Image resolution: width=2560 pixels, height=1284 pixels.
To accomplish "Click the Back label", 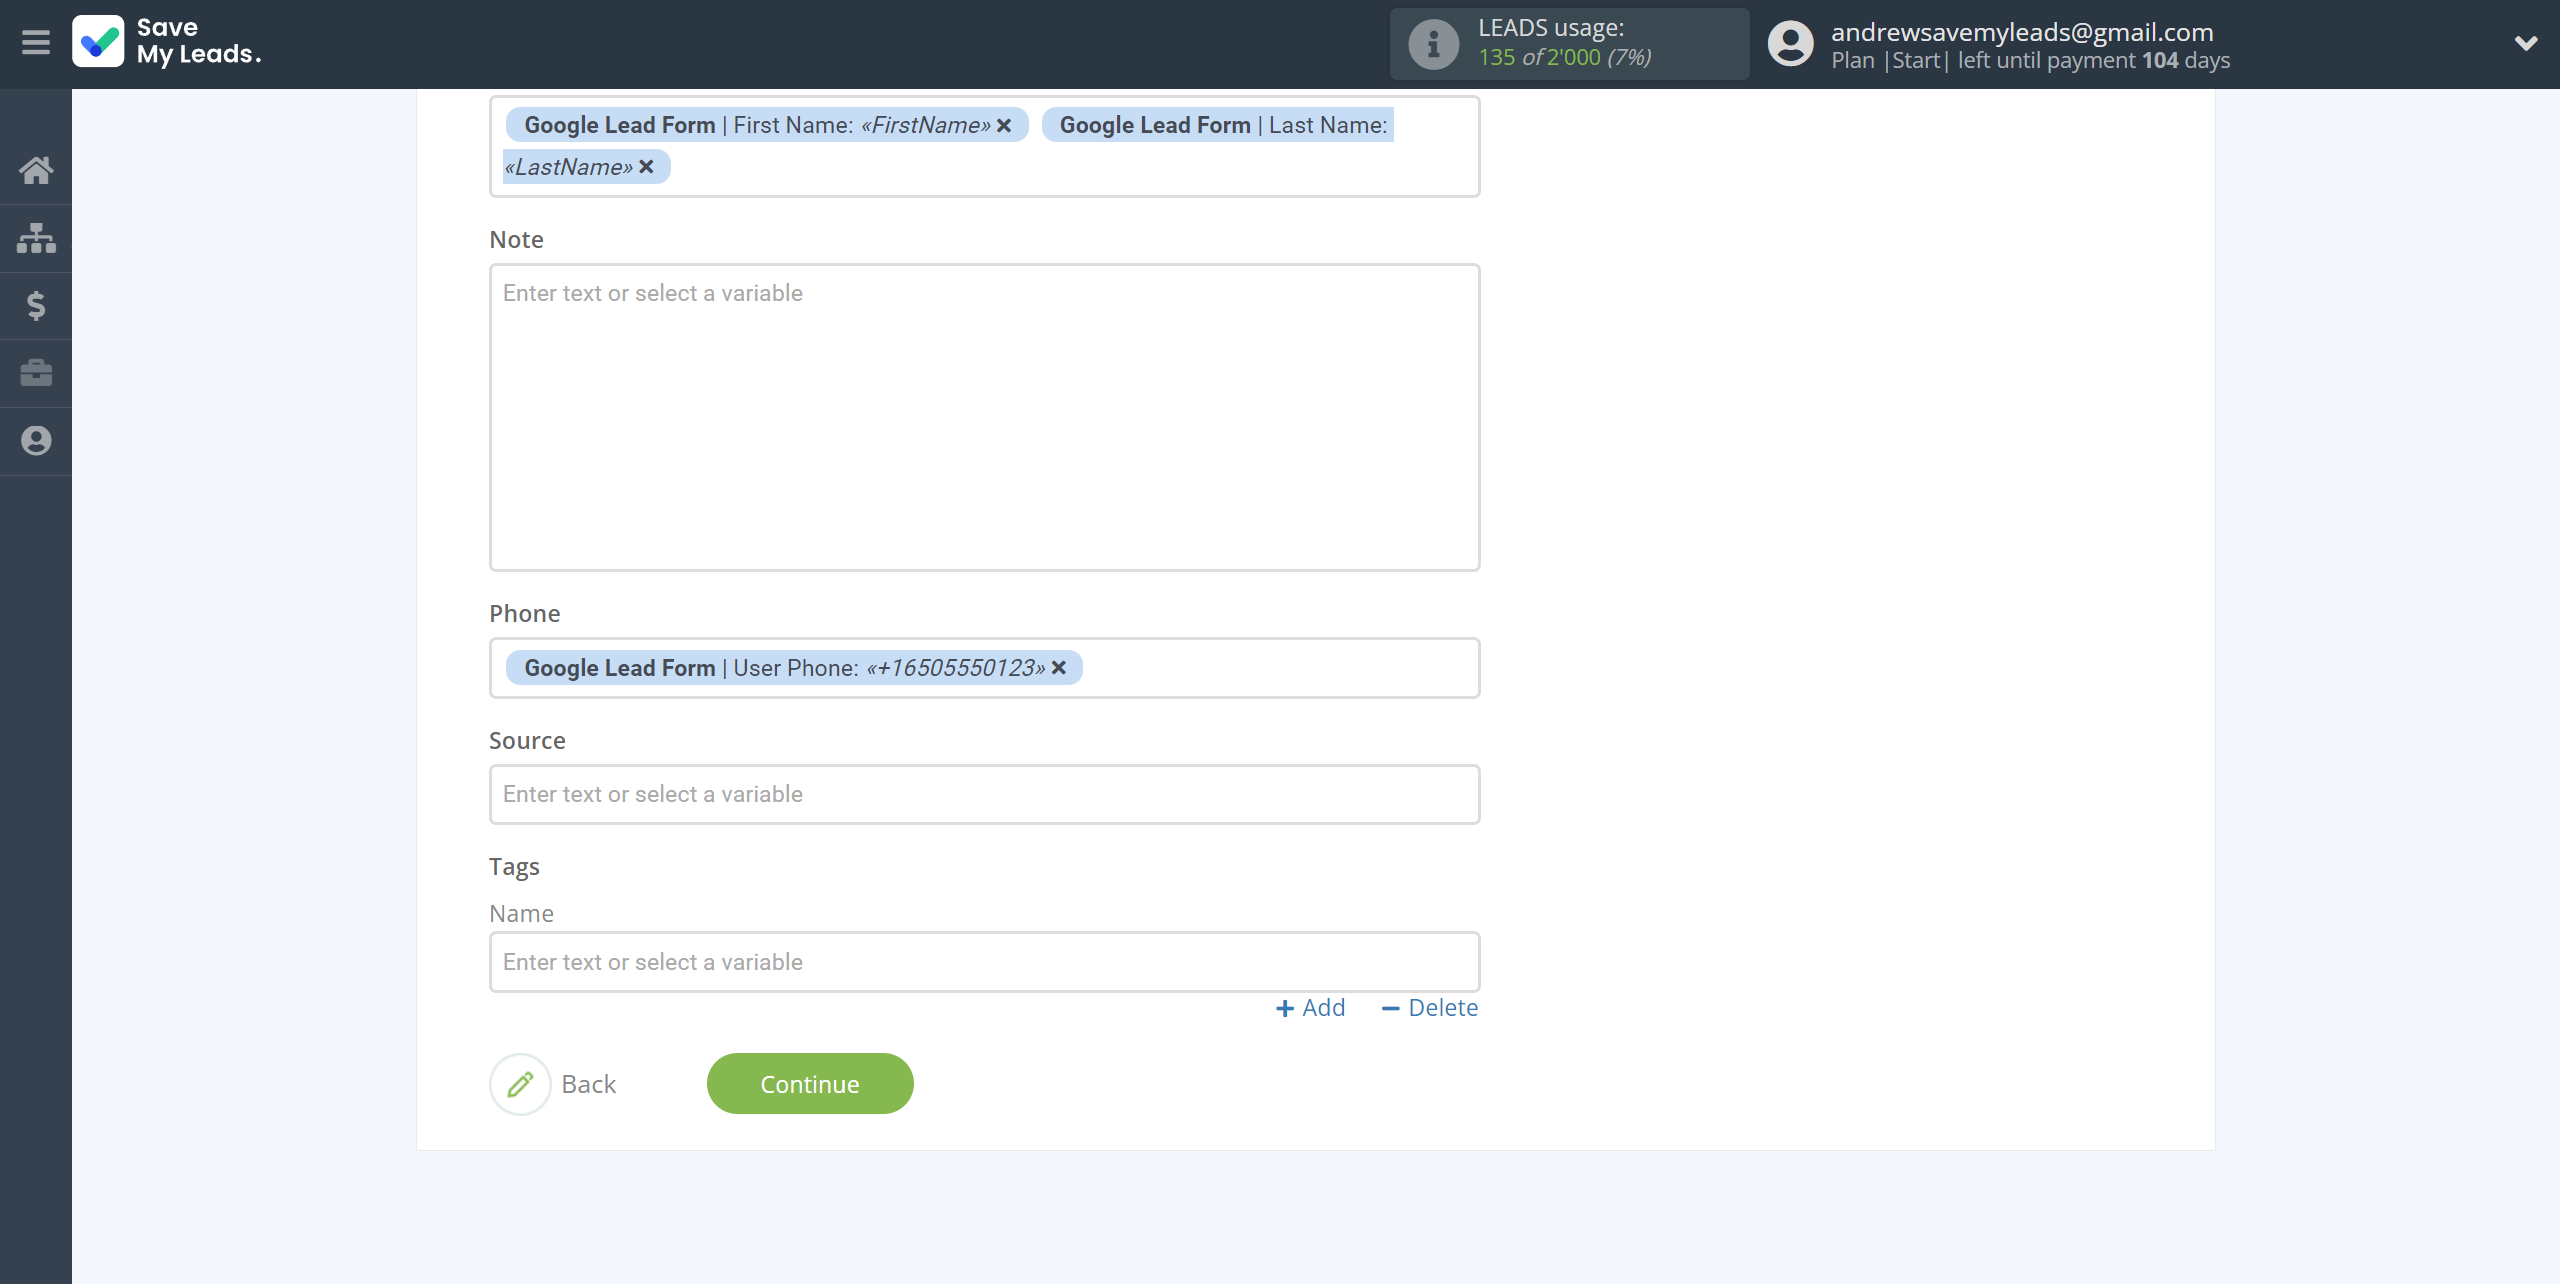I will tap(588, 1084).
